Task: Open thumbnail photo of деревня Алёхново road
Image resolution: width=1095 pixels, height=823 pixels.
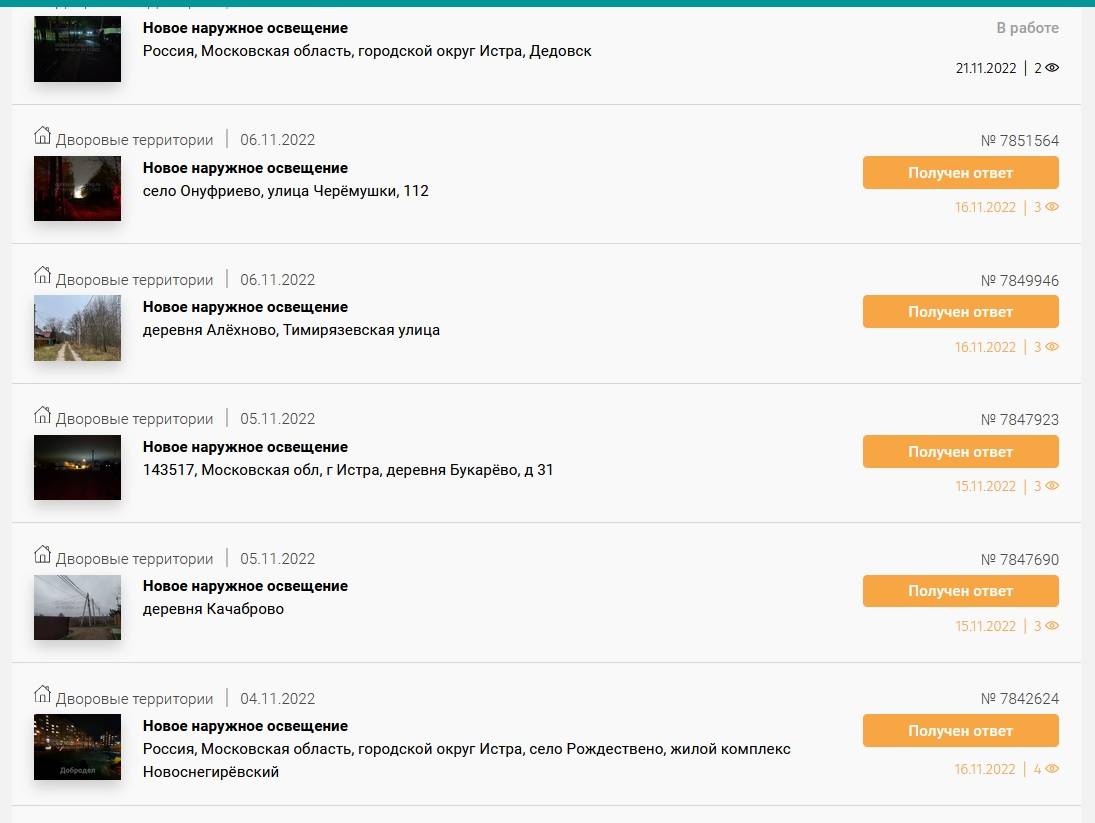Action: [x=77, y=327]
